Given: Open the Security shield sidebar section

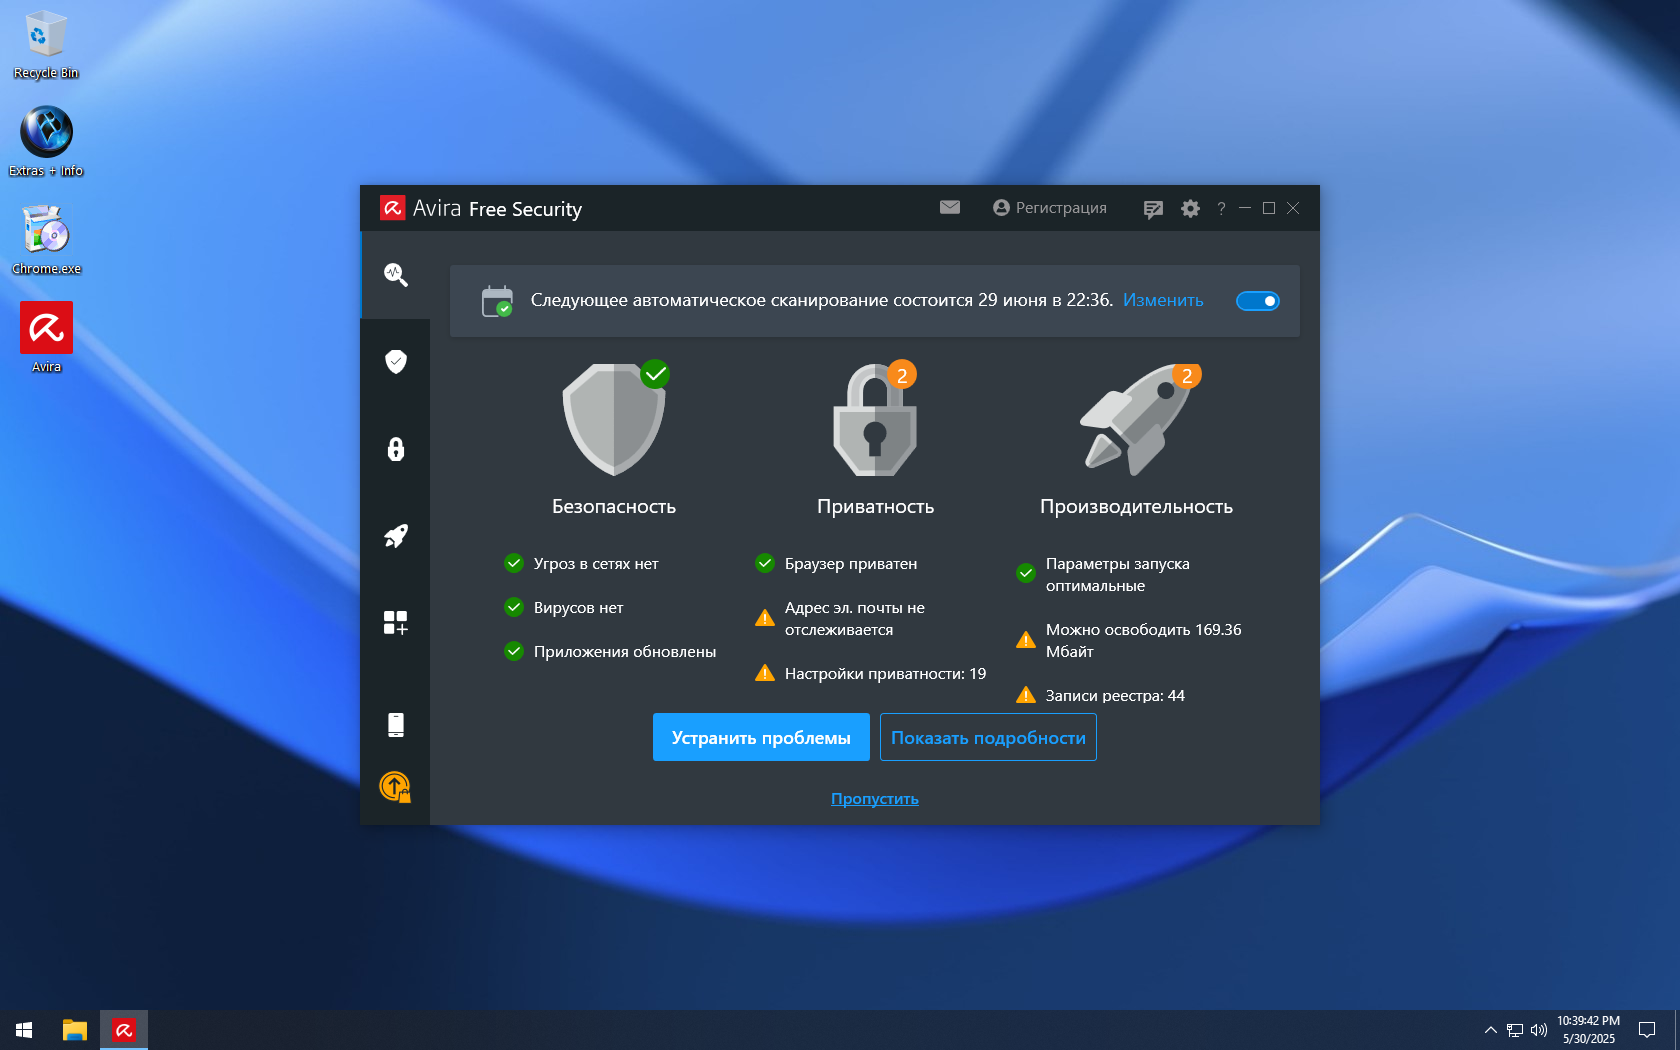Looking at the screenshot, I should coord(396,361).
